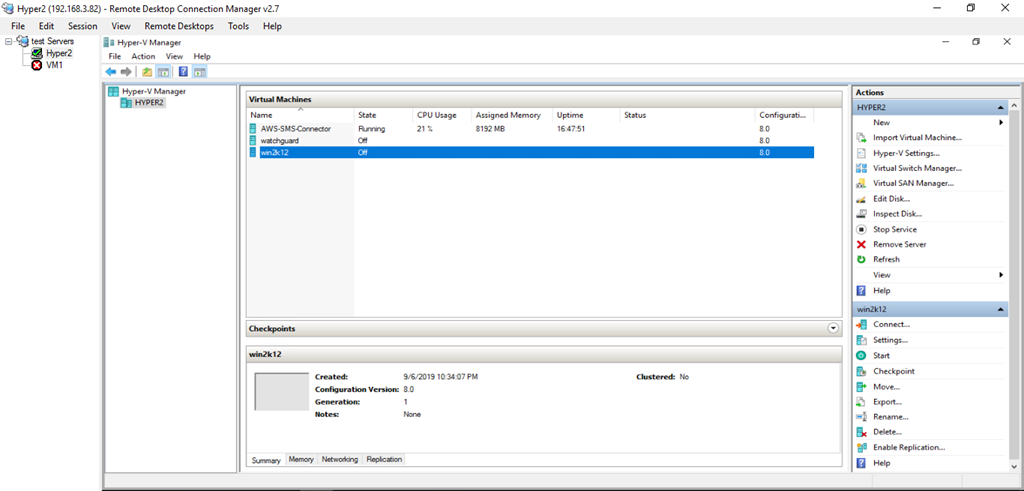Select the win2k12 virtual machine row
Screen dimensions: 1024x491
pos(531,152)
